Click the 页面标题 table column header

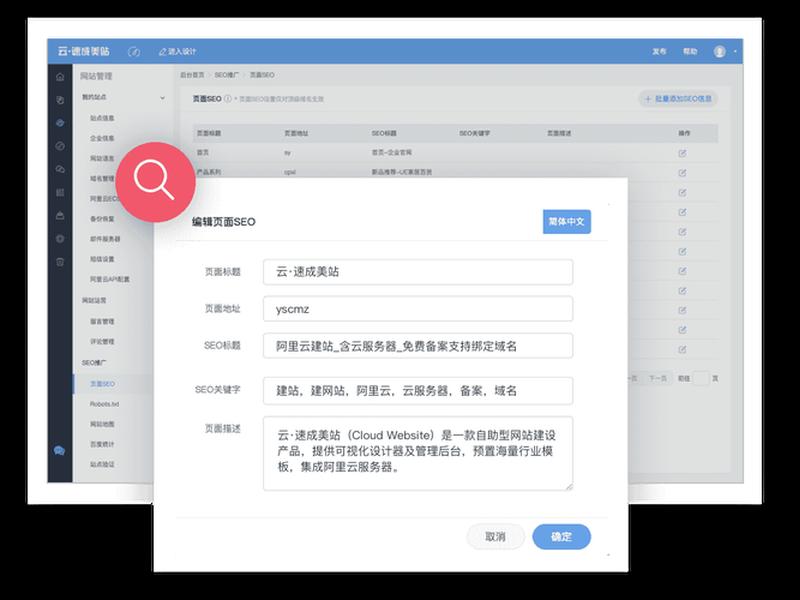[209, 133]
